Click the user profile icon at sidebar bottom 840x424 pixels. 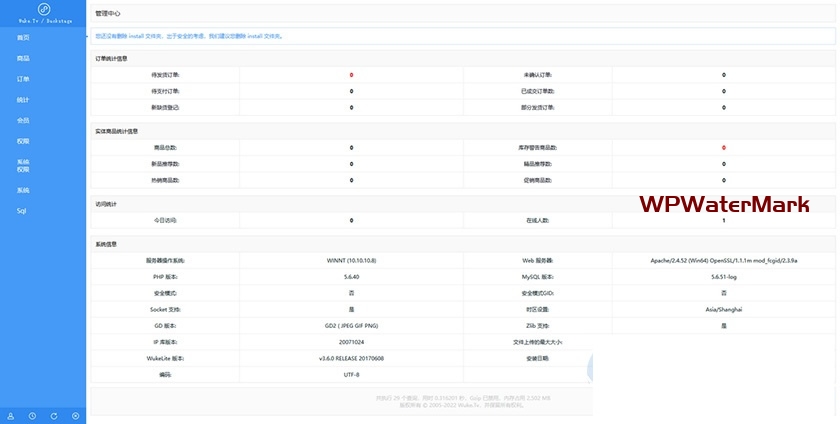click(10, 415)
